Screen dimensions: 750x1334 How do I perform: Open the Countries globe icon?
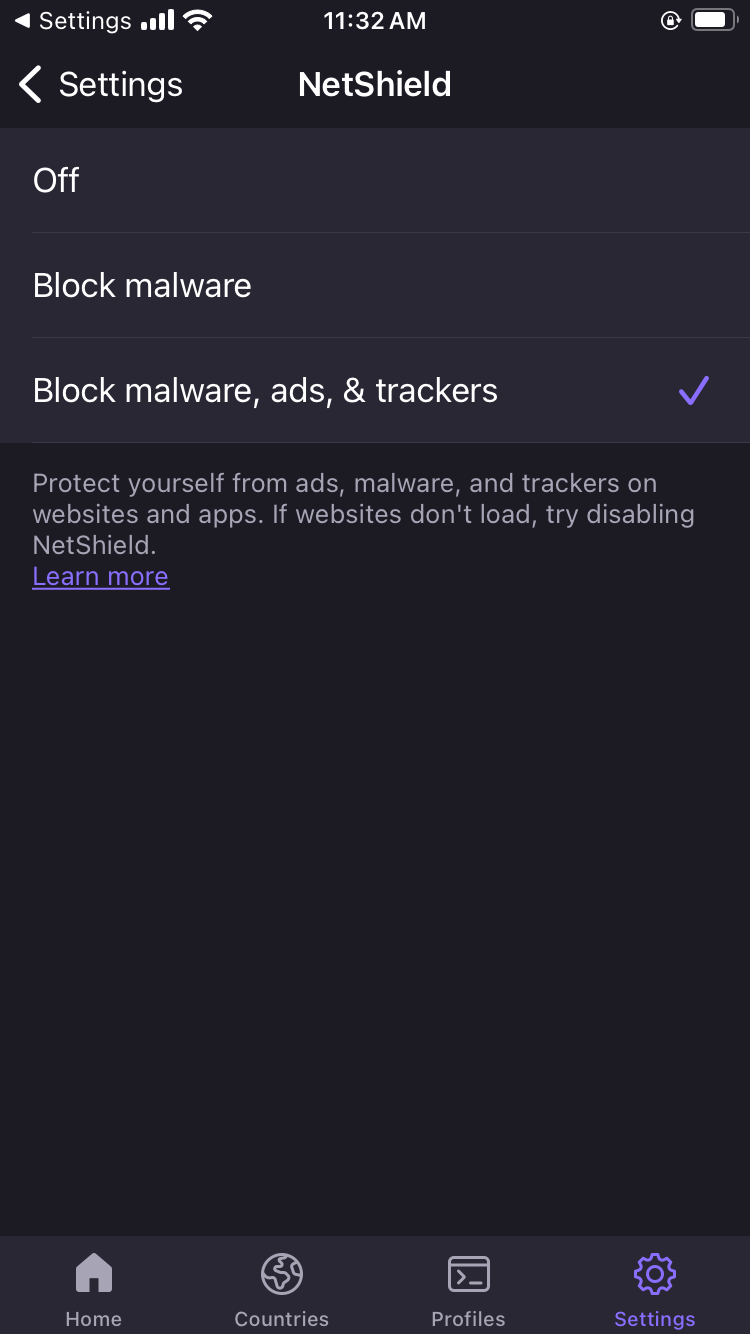tap(281, 1274)
